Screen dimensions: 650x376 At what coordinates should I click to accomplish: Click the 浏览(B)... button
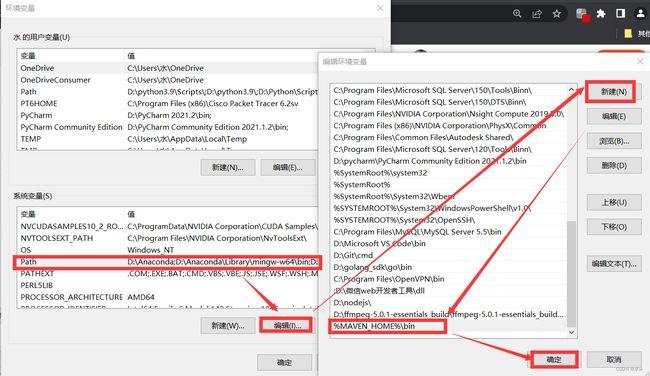point(614,141)
